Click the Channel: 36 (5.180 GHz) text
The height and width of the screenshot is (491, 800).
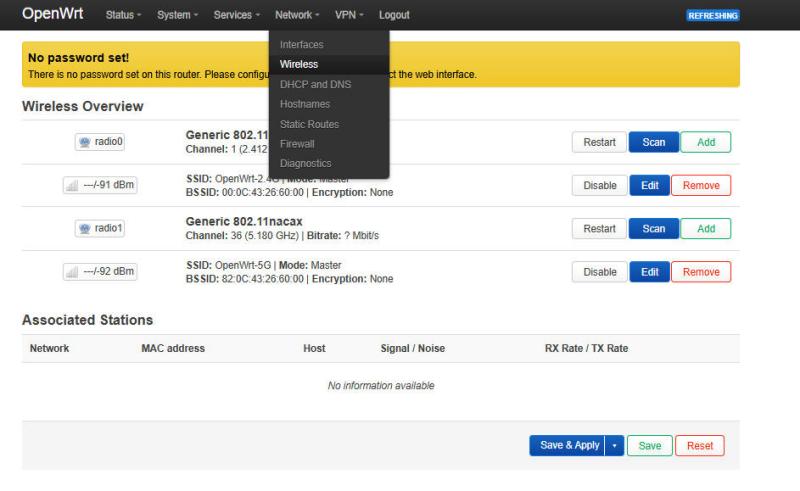[x=242, y=236]
